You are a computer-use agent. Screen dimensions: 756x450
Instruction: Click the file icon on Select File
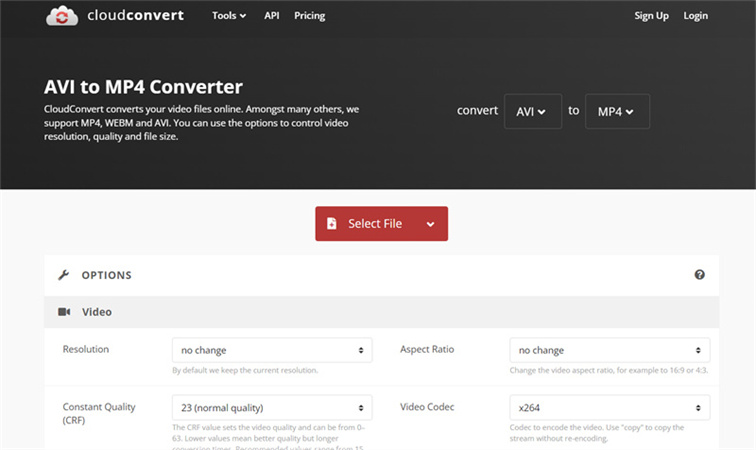tap(332, 224)
